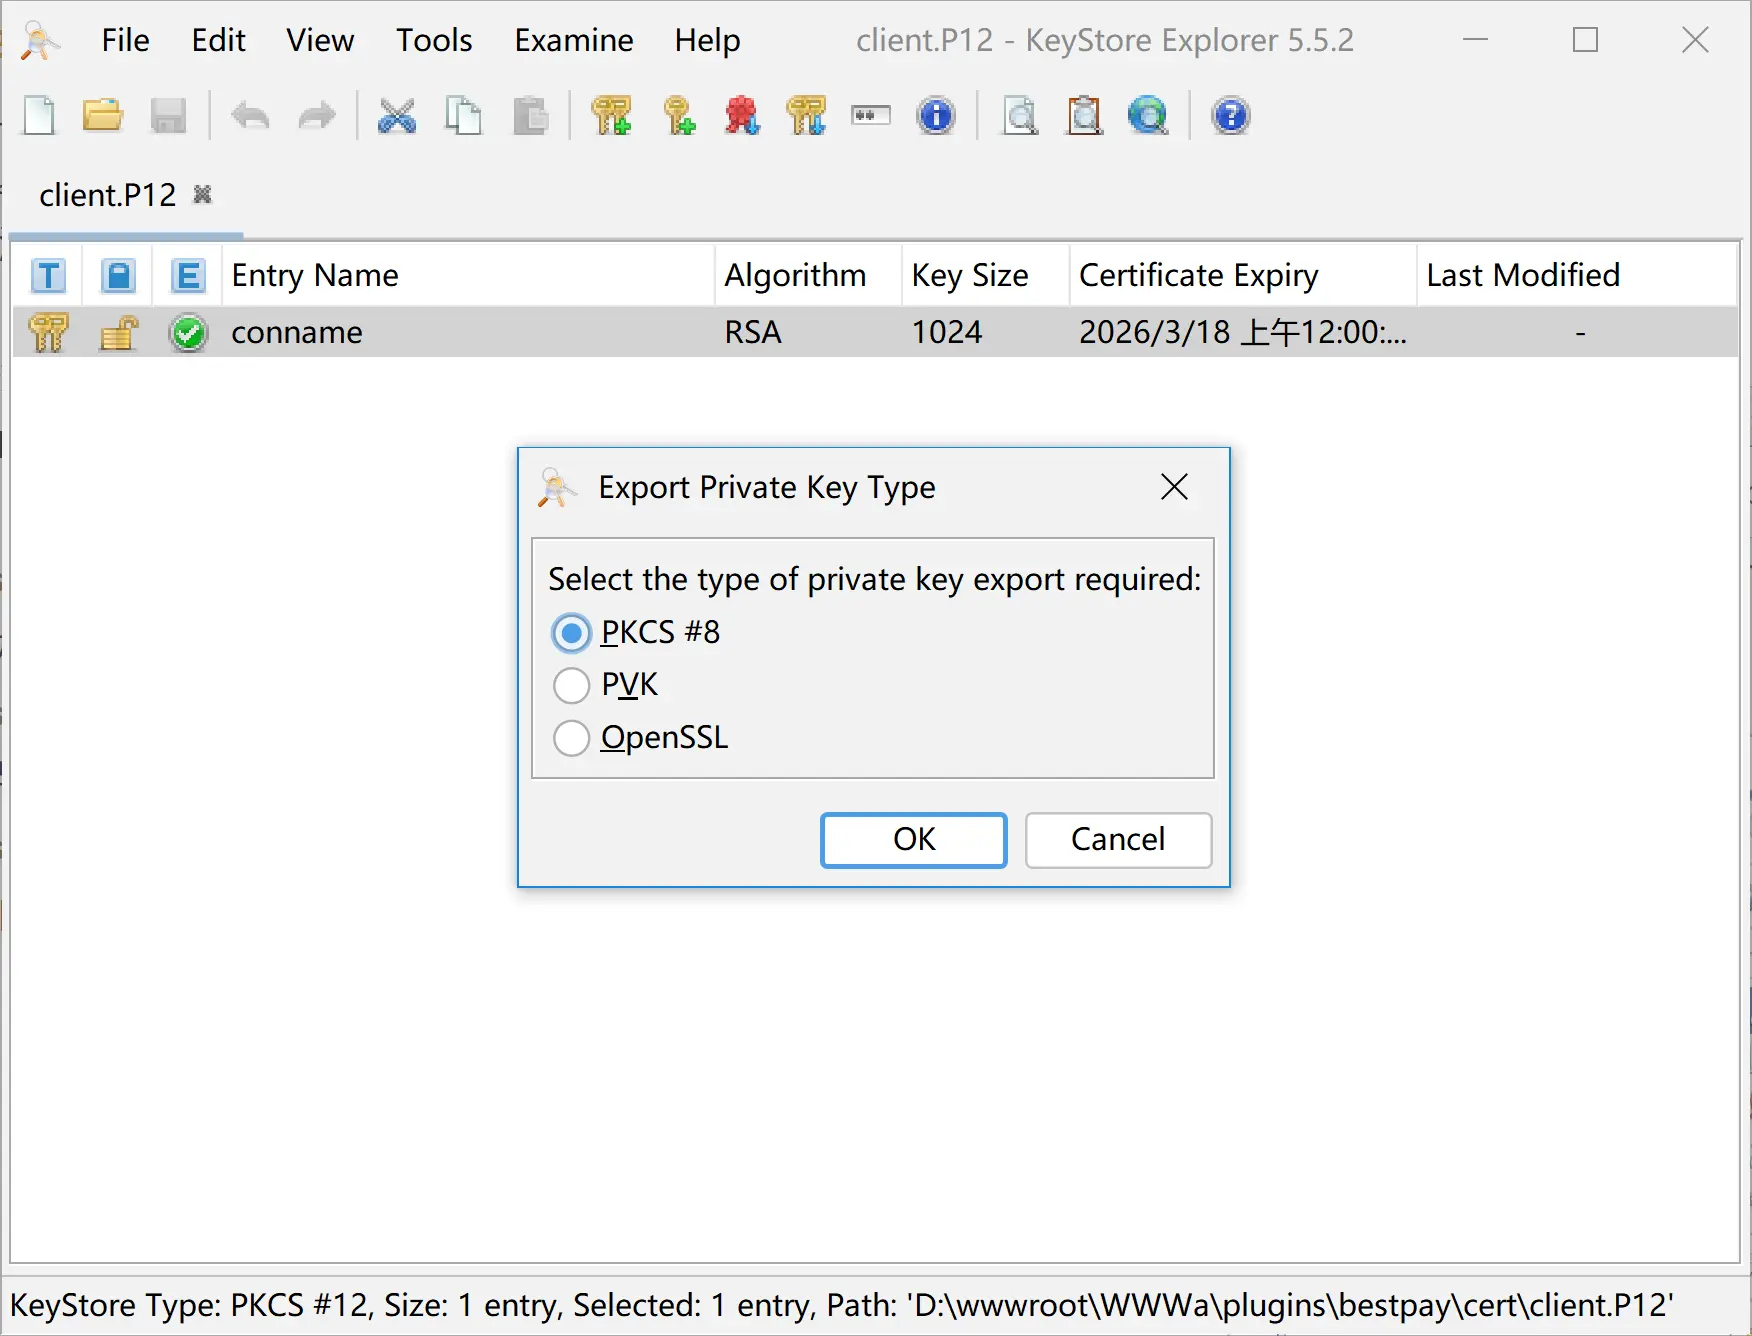This screenshot has height=1336, width=1752.
Task: Select the PKCS #8 radio option
Action: pos(572,633)
